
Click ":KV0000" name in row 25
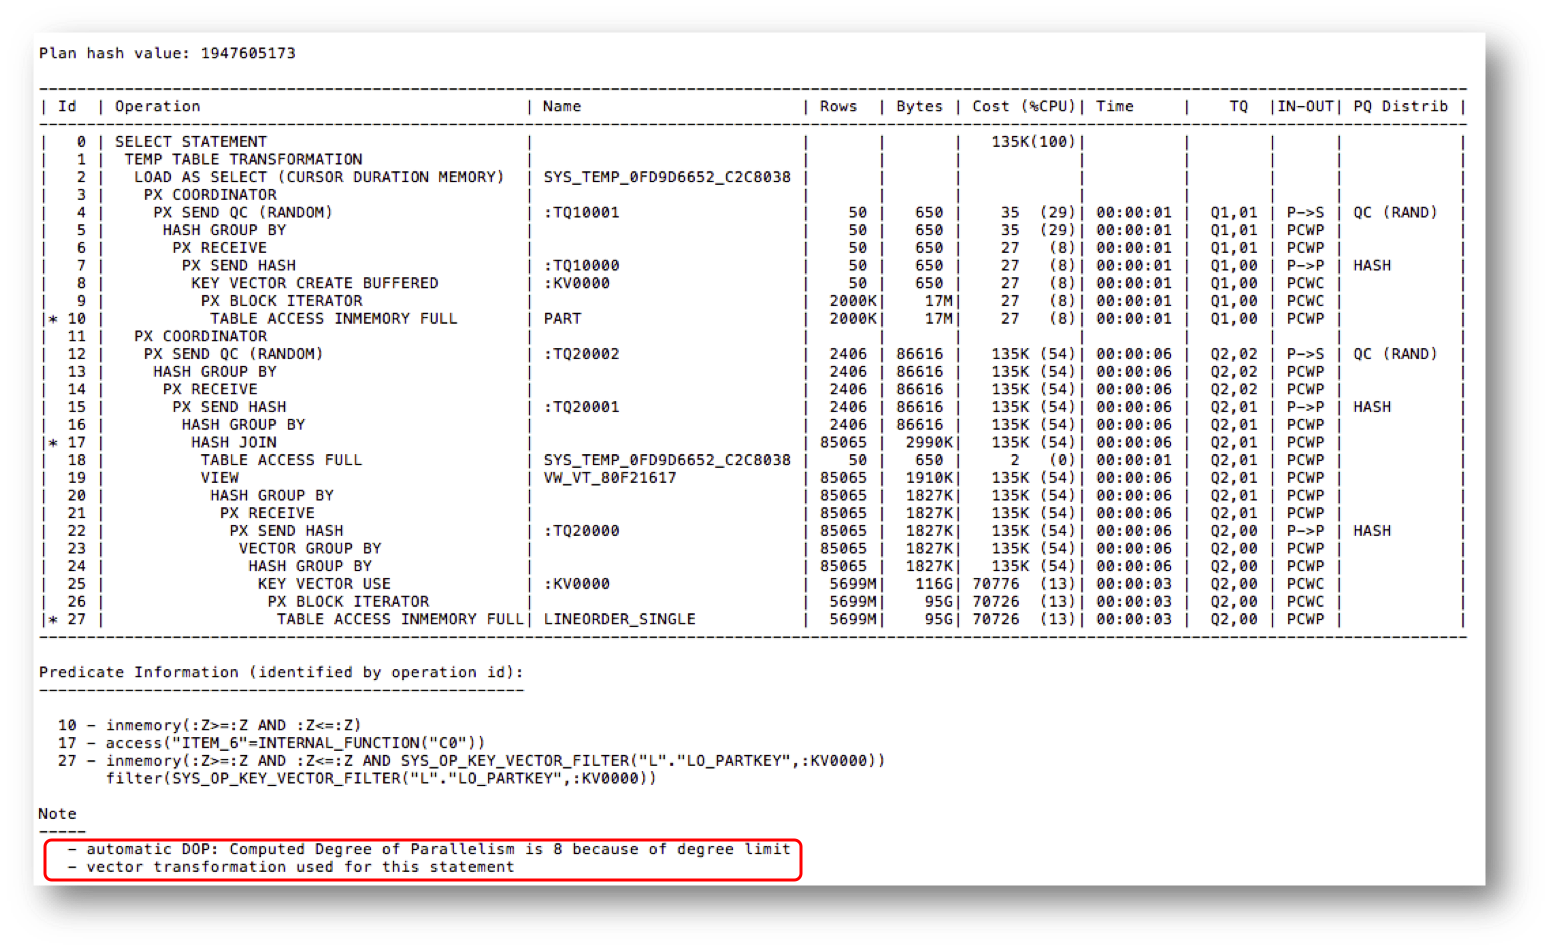point(576,584)
